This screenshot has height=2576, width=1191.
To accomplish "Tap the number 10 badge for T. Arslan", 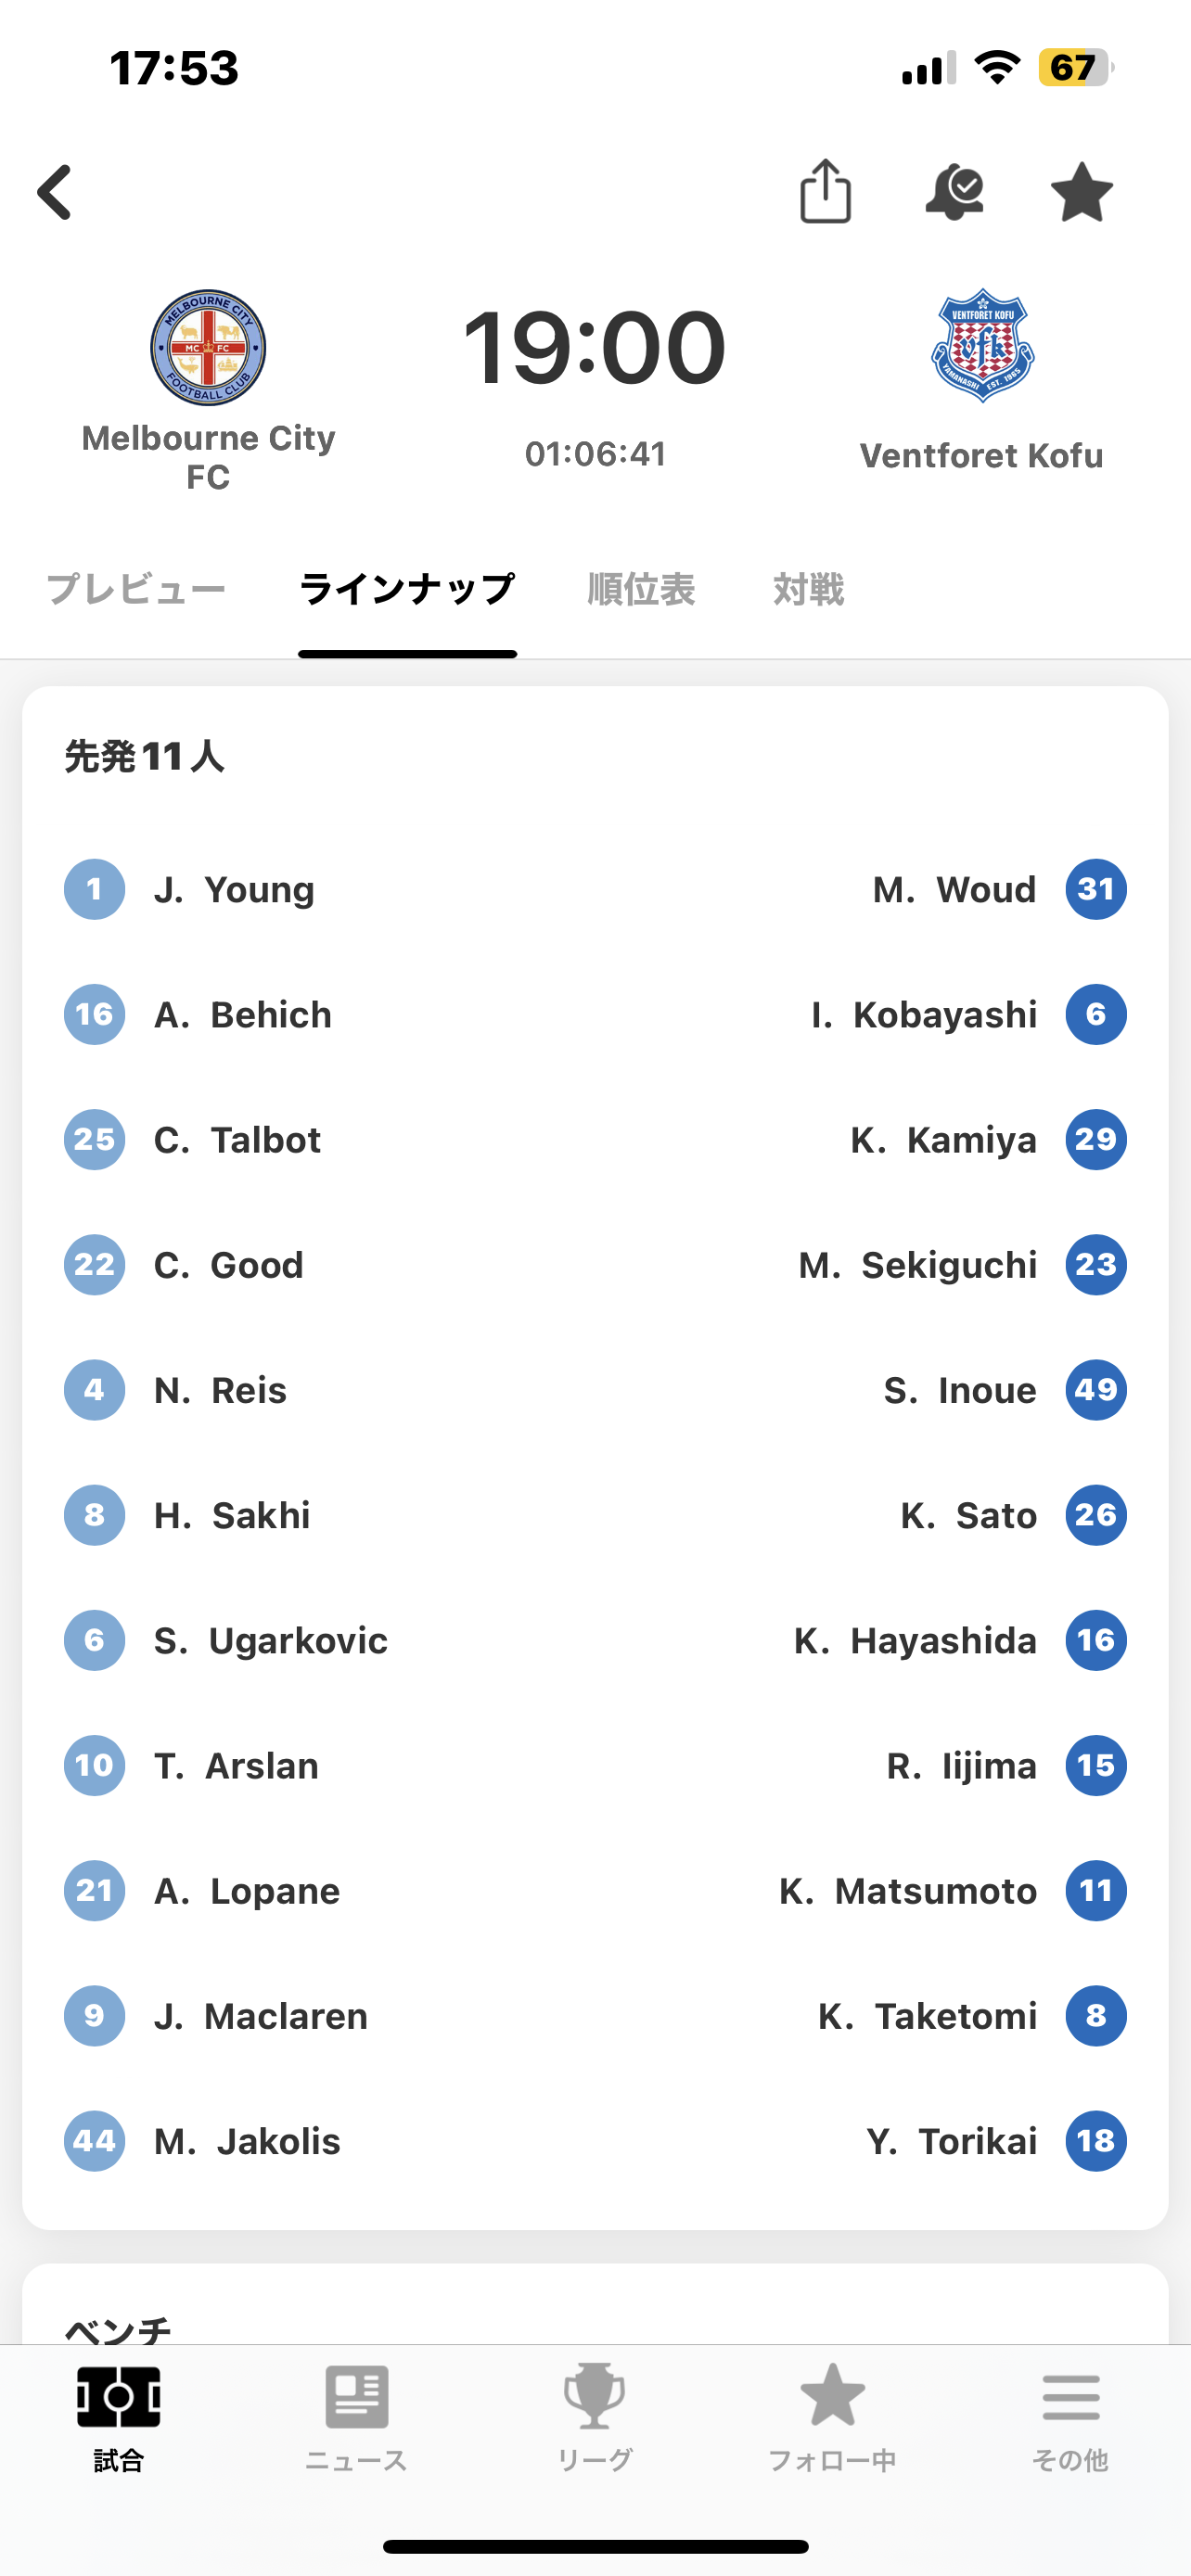I will click(95, 1766).
